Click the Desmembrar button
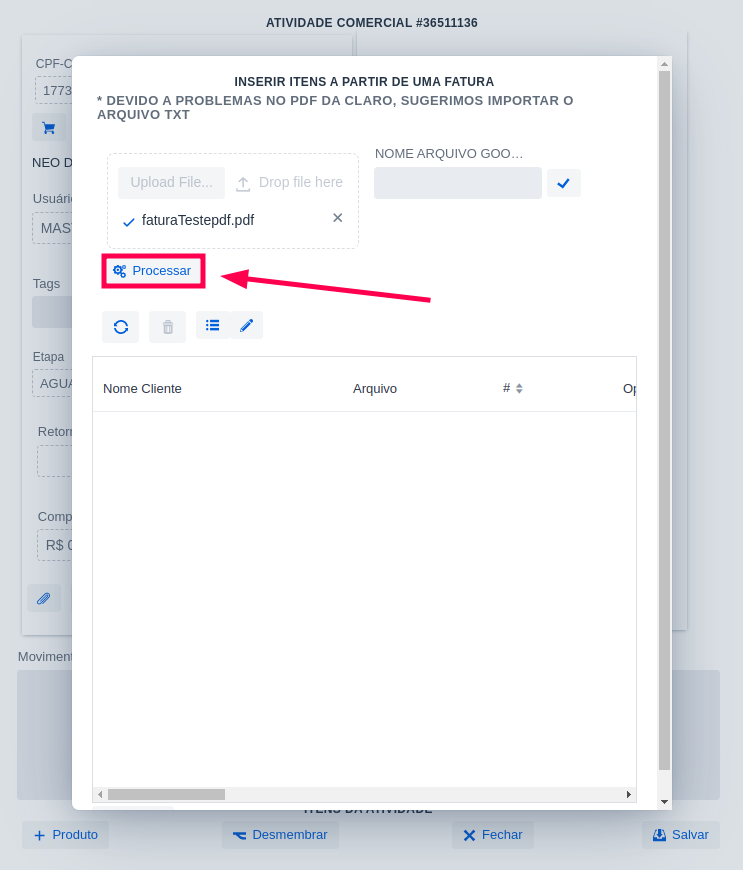Image resolution: width=743 pixels, height=870 pixels. pyautogui.click(x=280, y=835)
